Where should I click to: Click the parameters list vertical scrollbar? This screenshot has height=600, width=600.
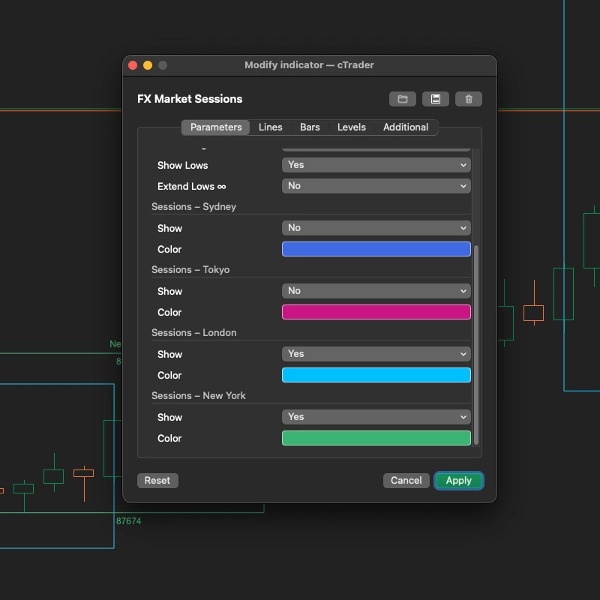click(476, 345)
